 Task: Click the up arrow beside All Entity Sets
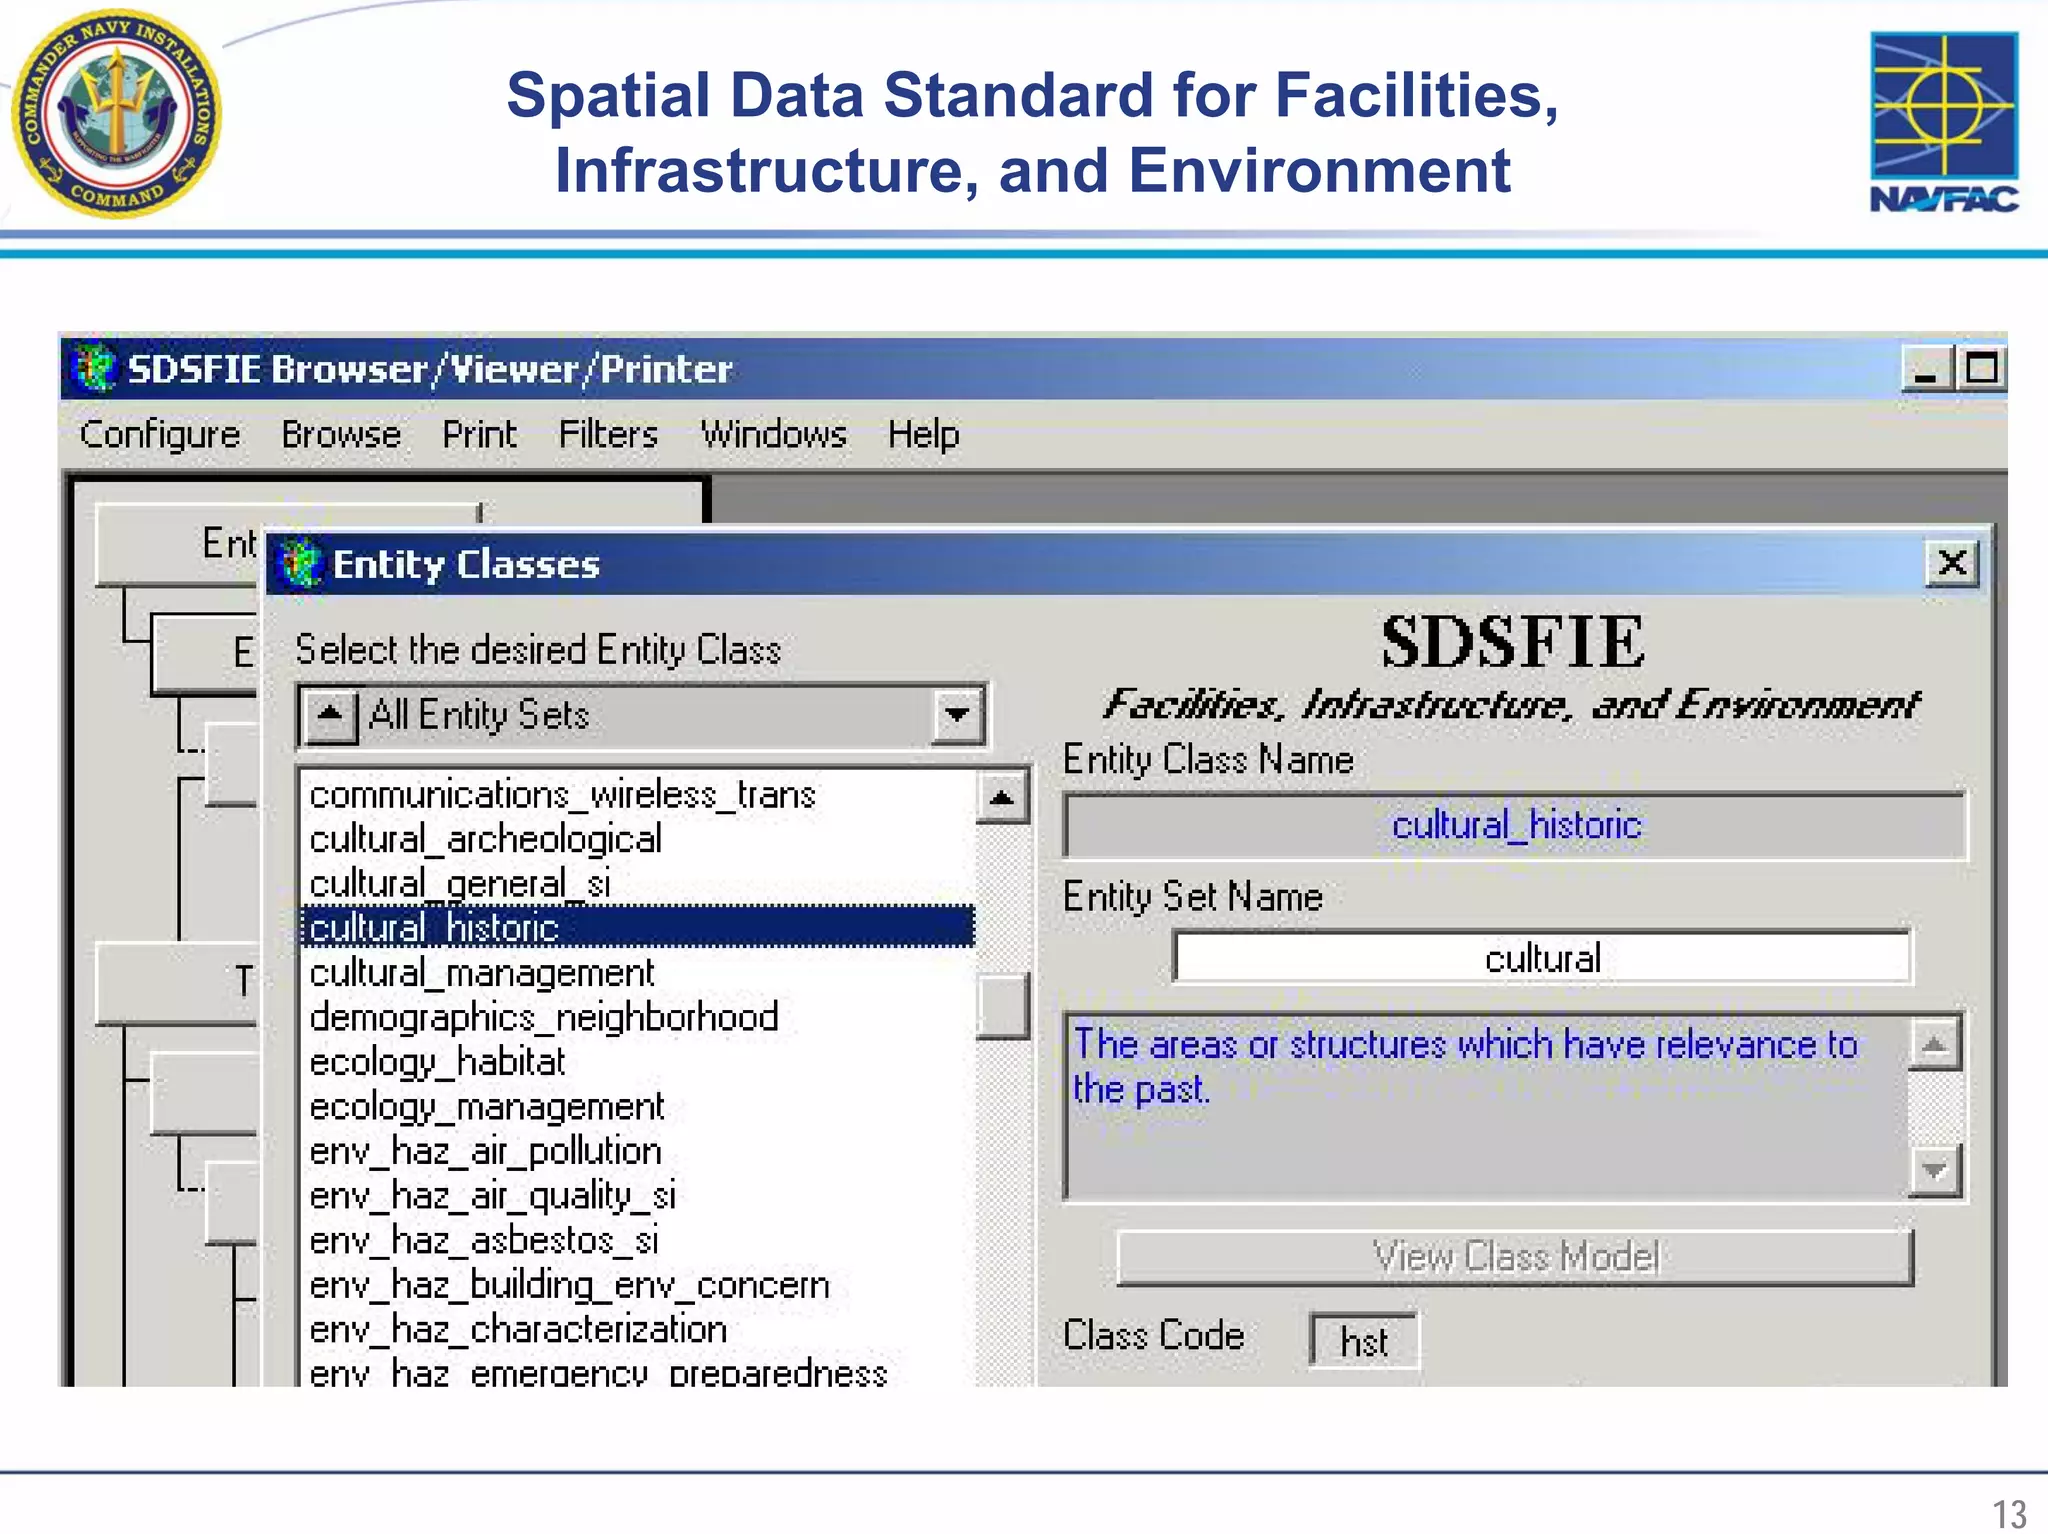point(330,716)
